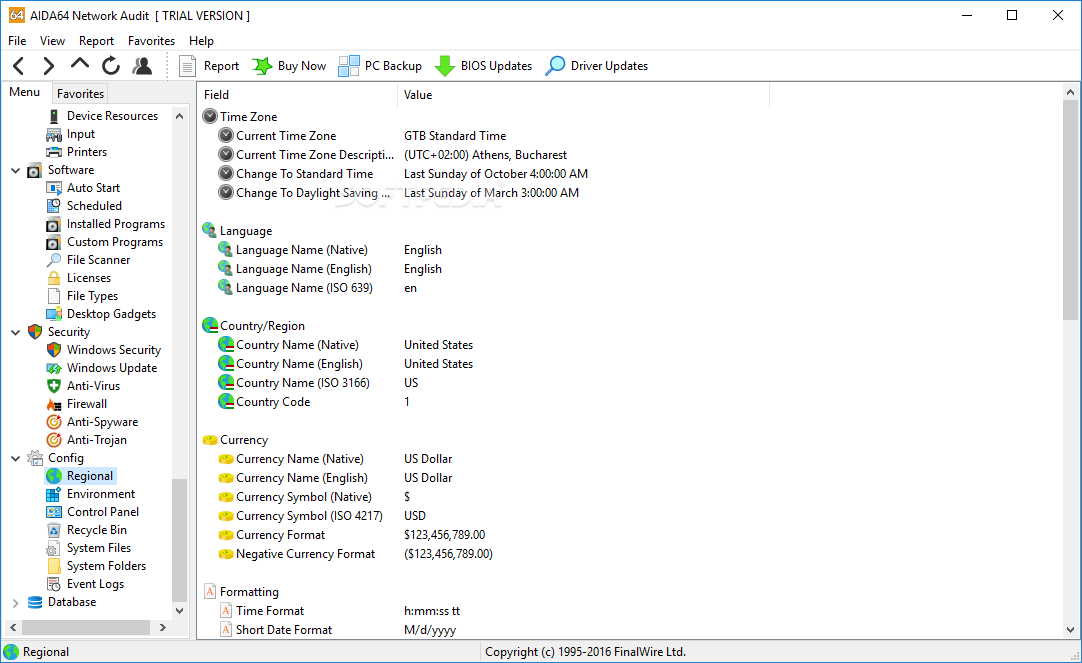Open Custom Programs in tree
1082x663 pixels.
[105, 241]
